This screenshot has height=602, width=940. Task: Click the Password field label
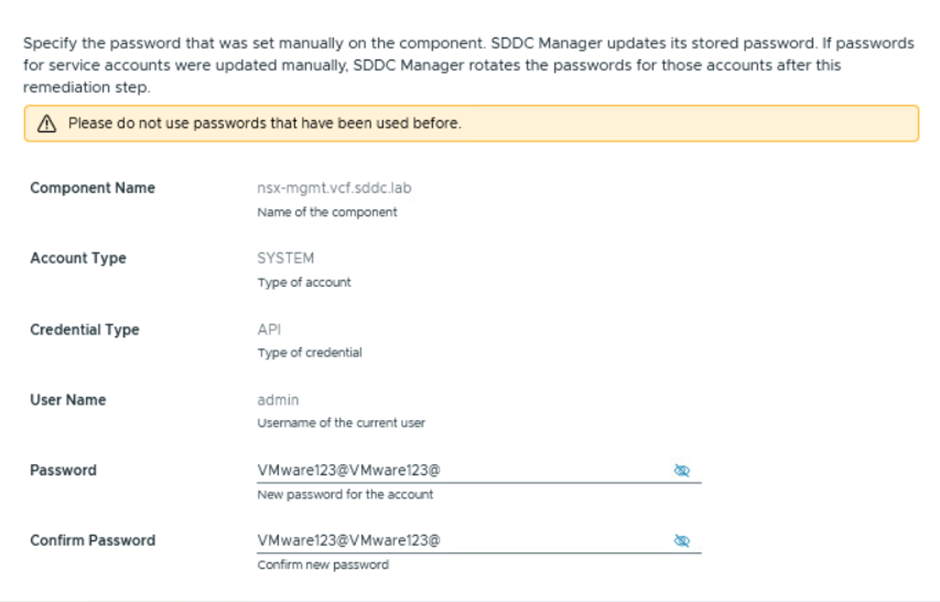pyautogui.click(x=63, y=470)
